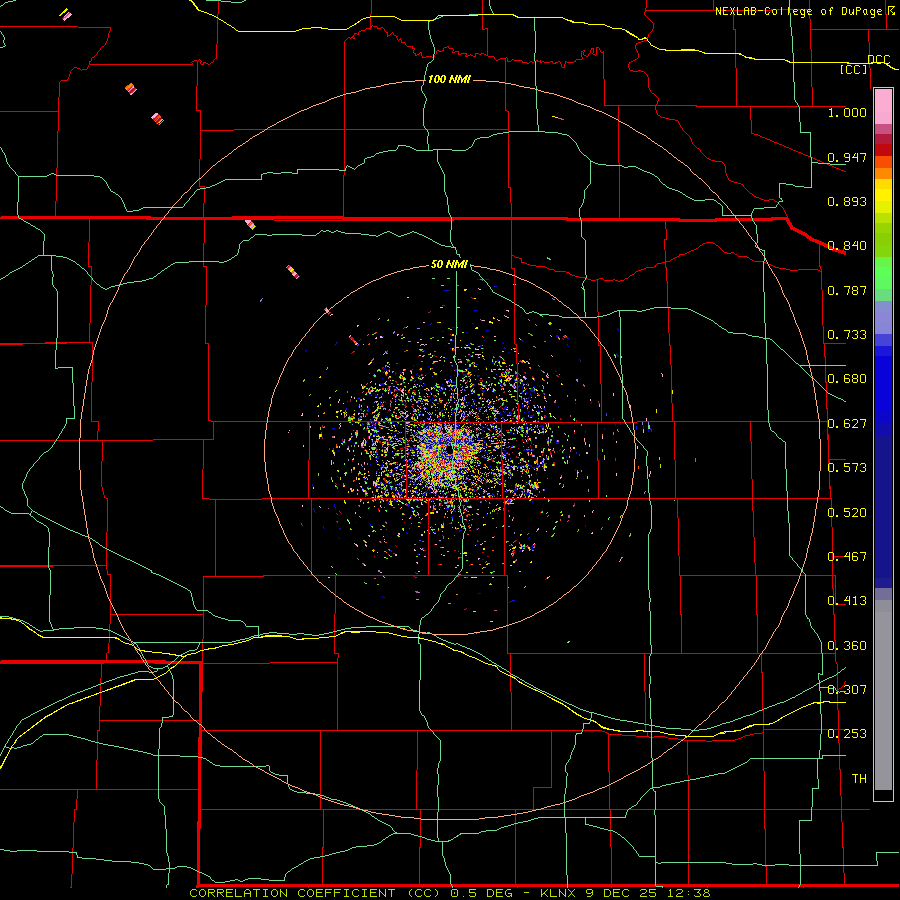Screen dimensions: 900x900
Task: Click the DCC label above the color scale
Action: coord(878,60)
